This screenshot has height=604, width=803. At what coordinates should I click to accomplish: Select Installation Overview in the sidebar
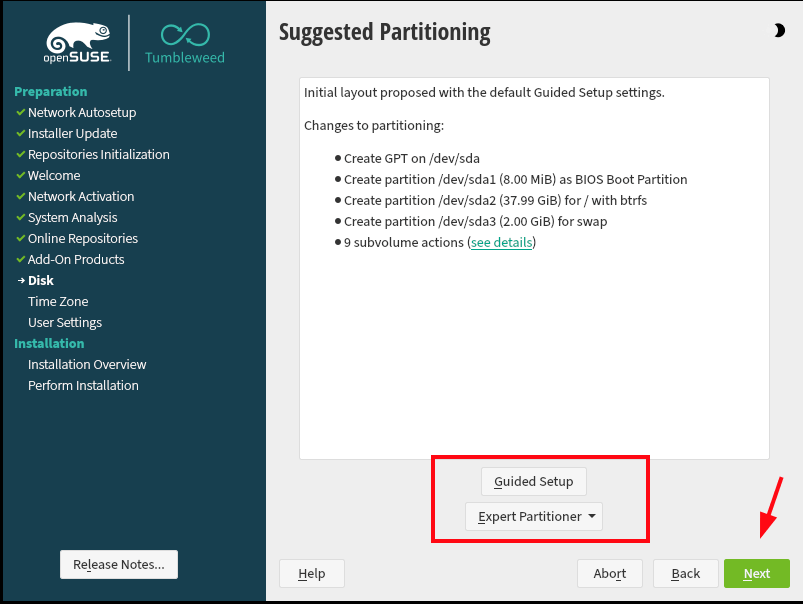pyautogui.click(x=87, y=364)
